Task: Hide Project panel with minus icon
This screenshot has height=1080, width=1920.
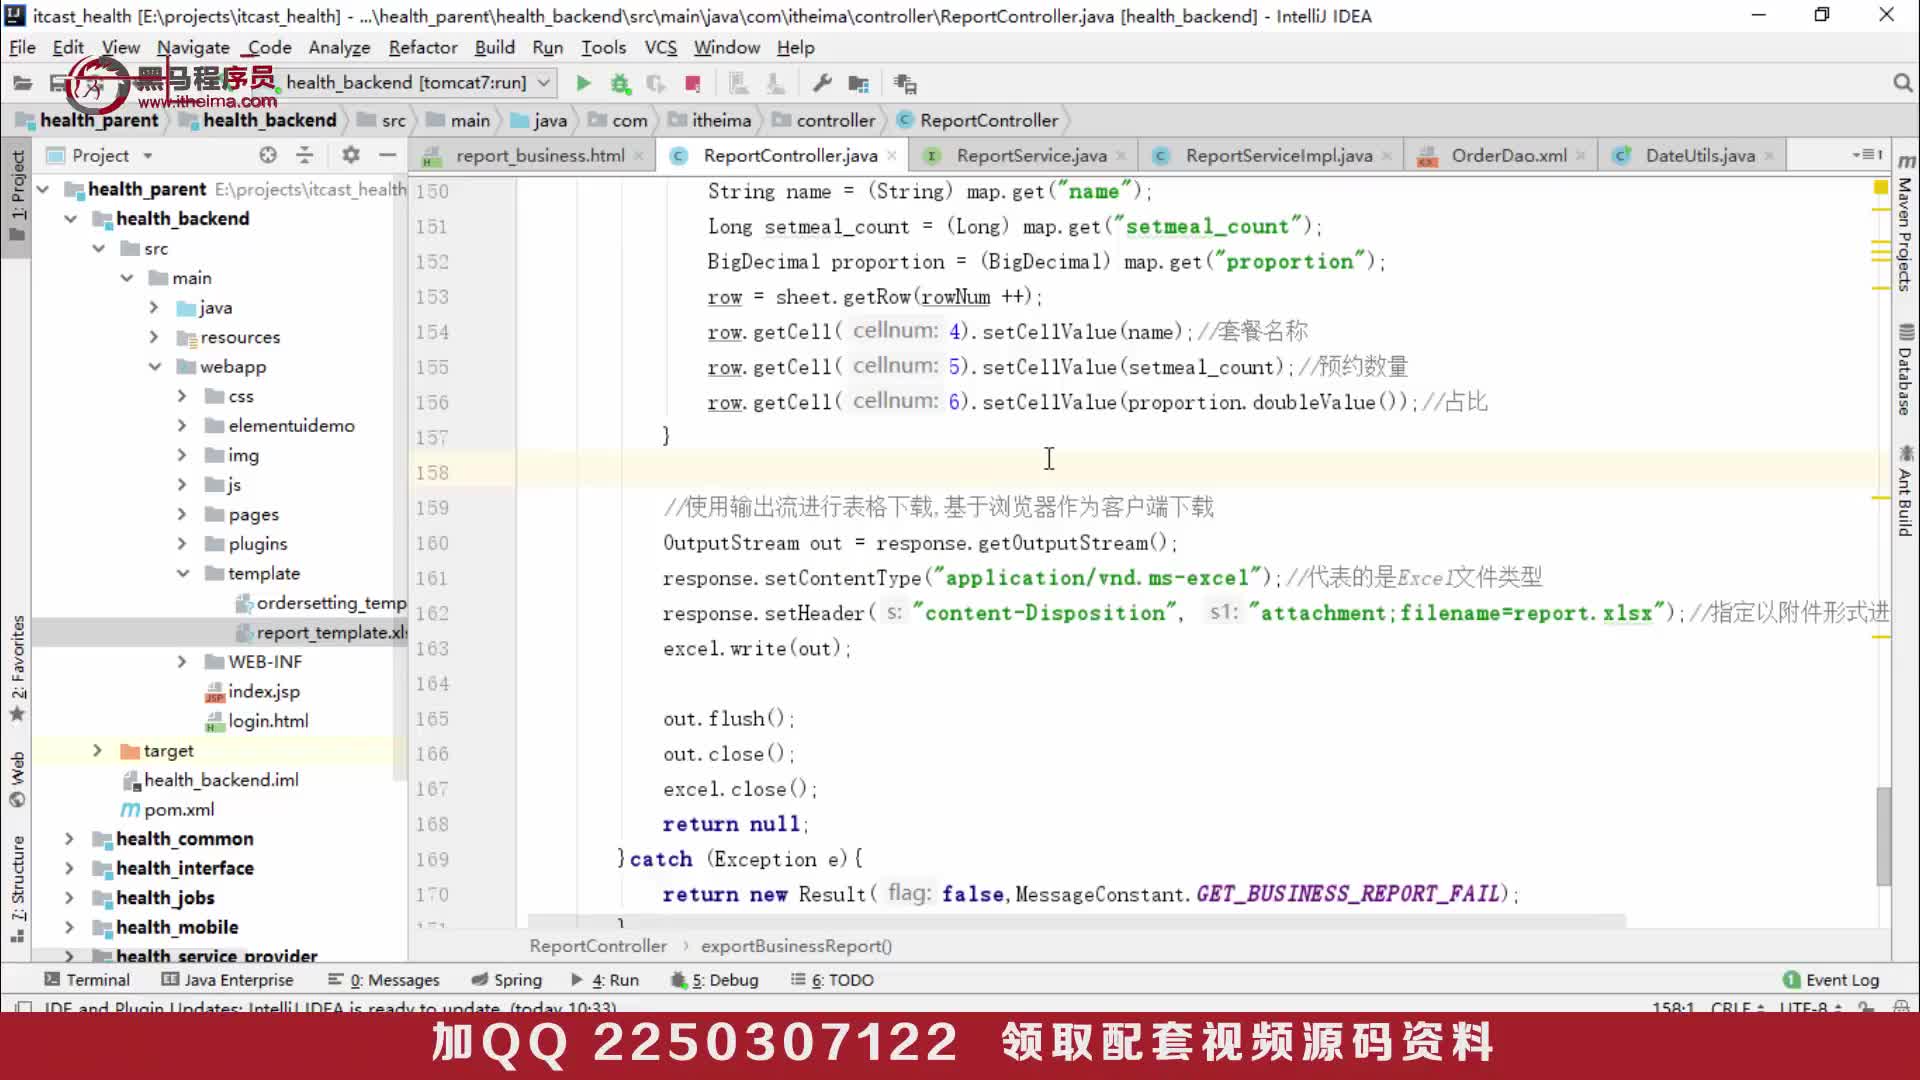Action: [388, 155]
